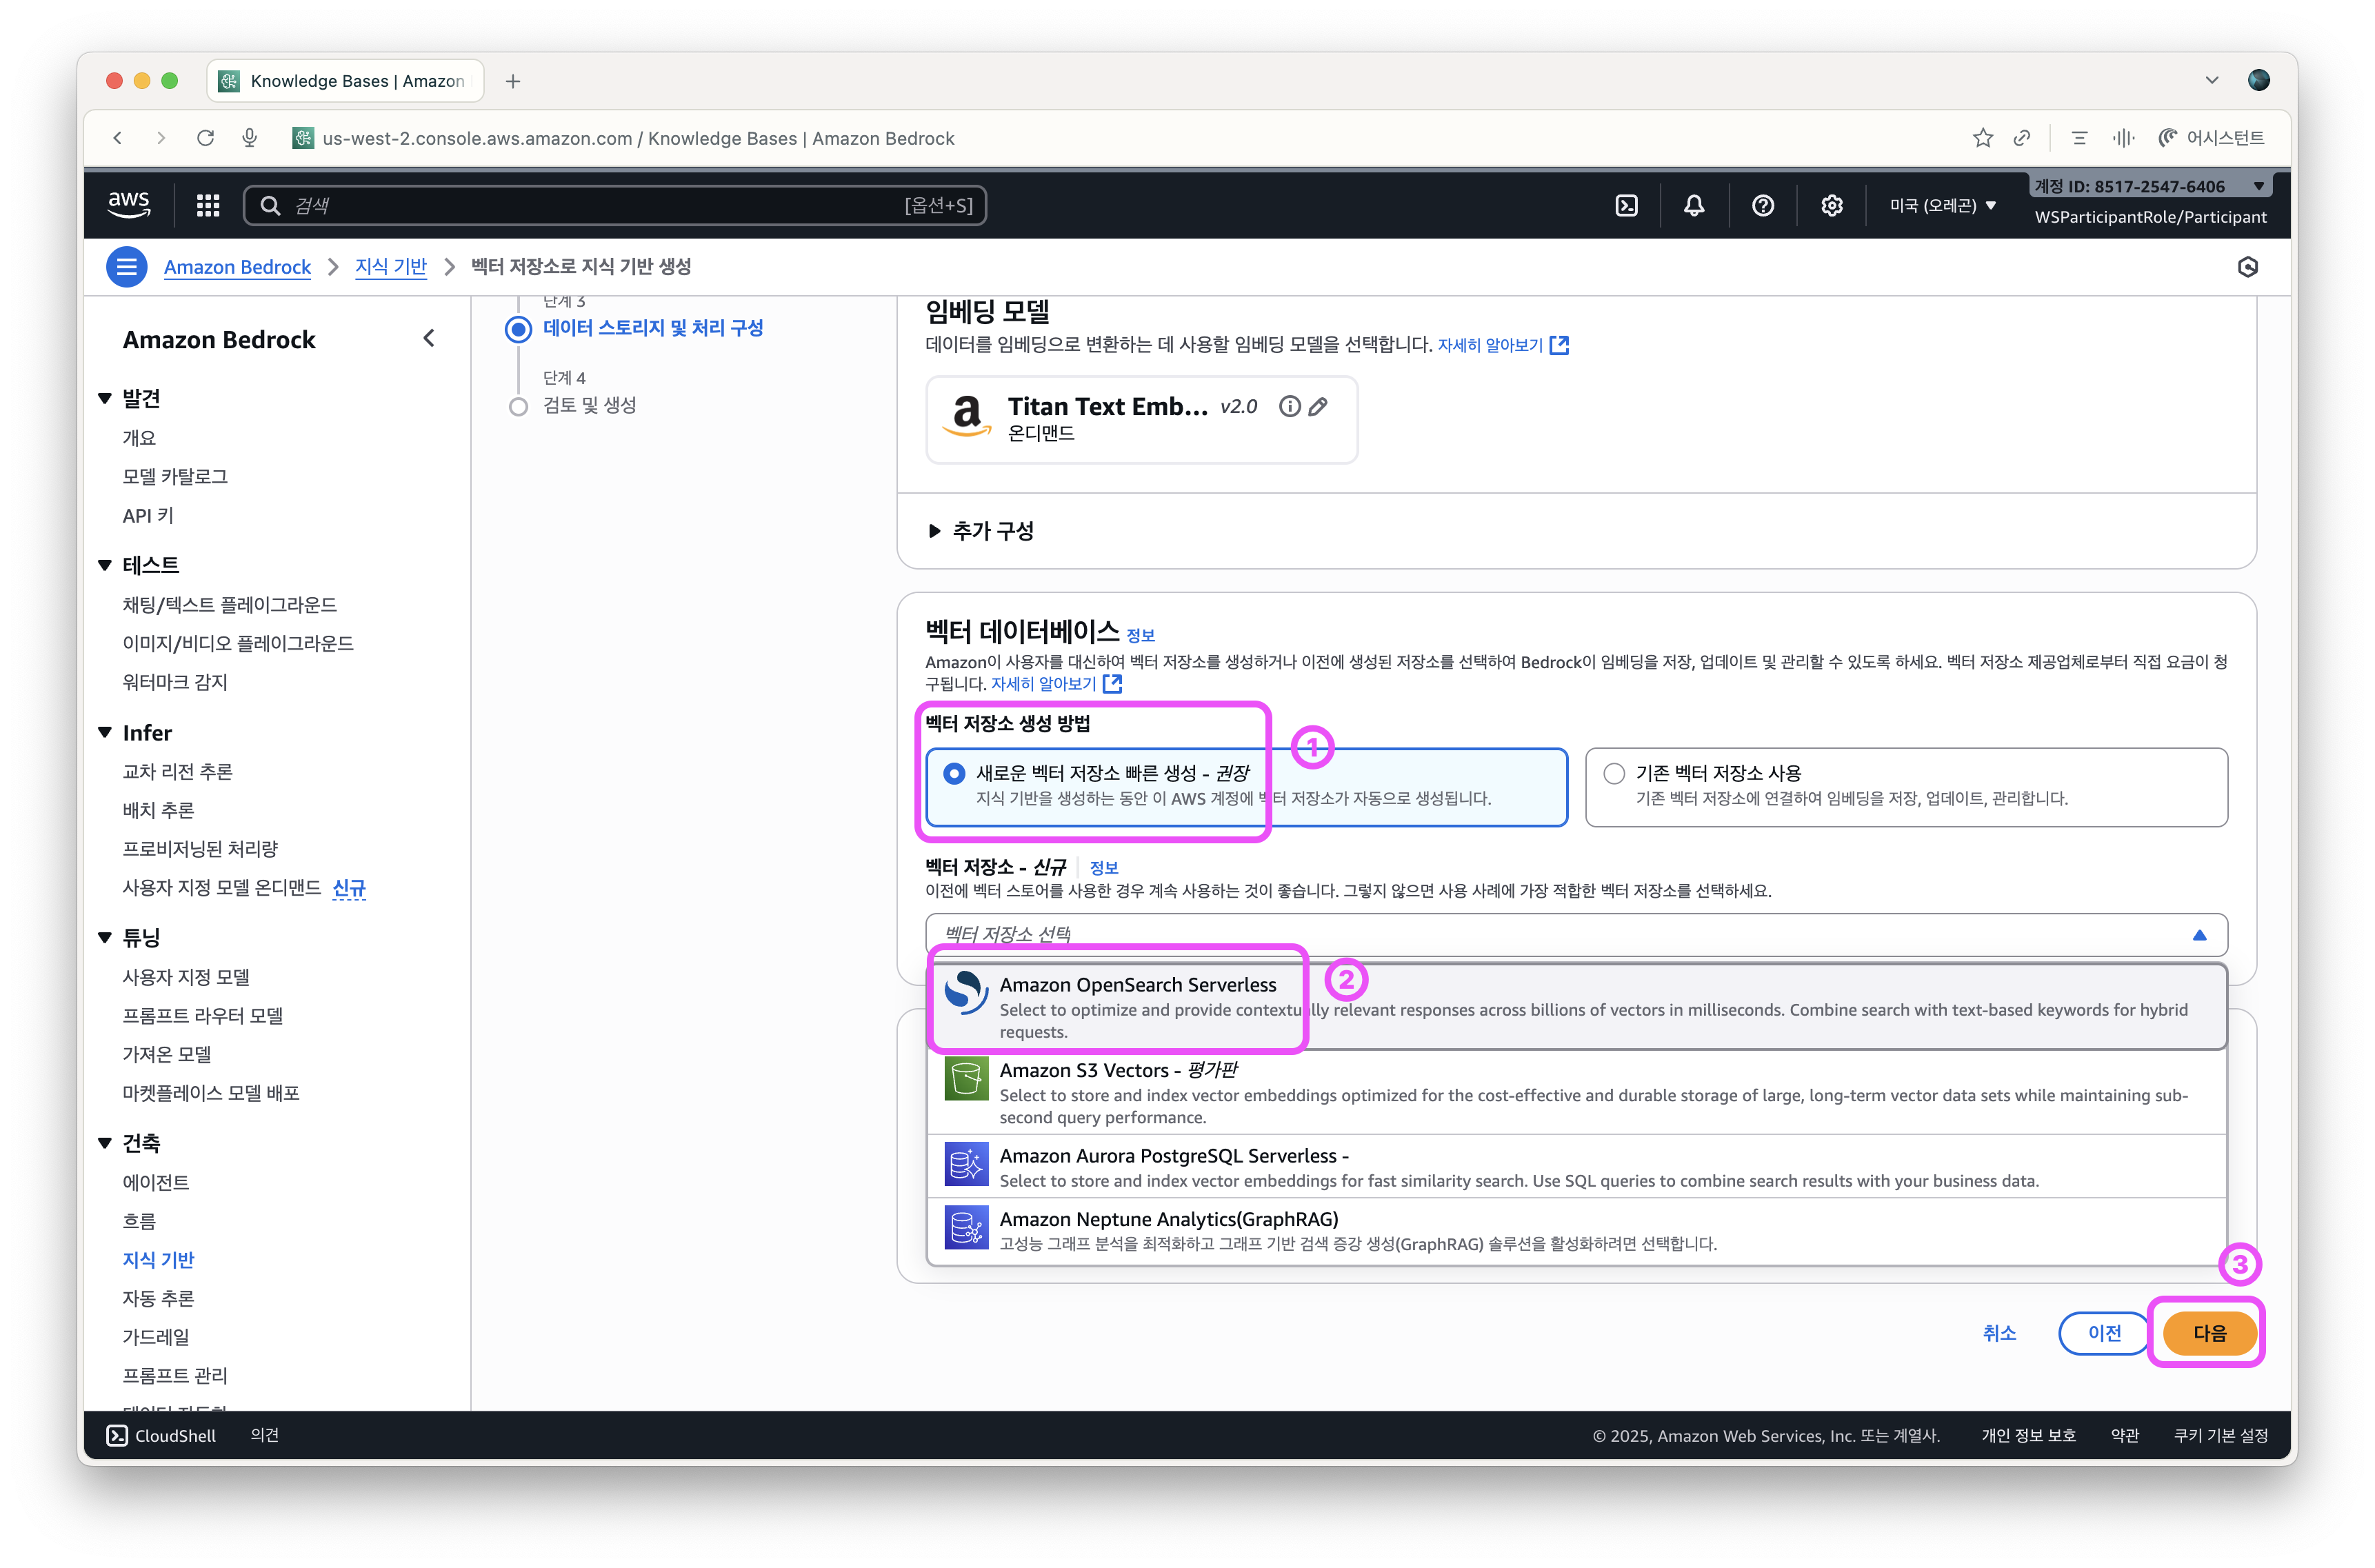The height and width of the screenshot is (1568, 2375).
Task: Switch to the Knowledge Bases browser tab
Action: (x=345, y=81)
